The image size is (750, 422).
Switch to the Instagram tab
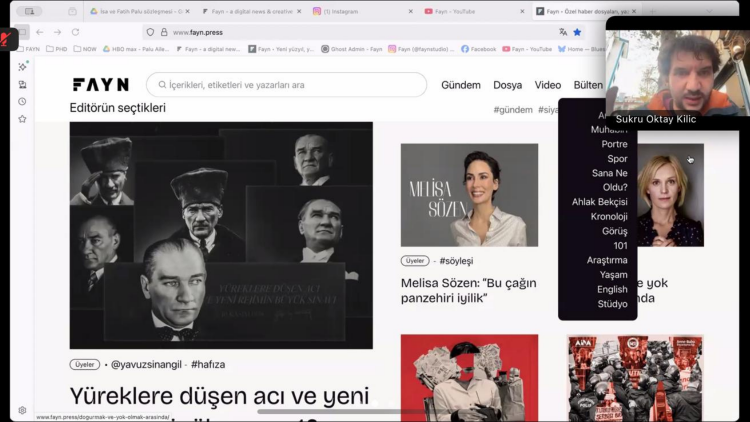click(363, 11)
